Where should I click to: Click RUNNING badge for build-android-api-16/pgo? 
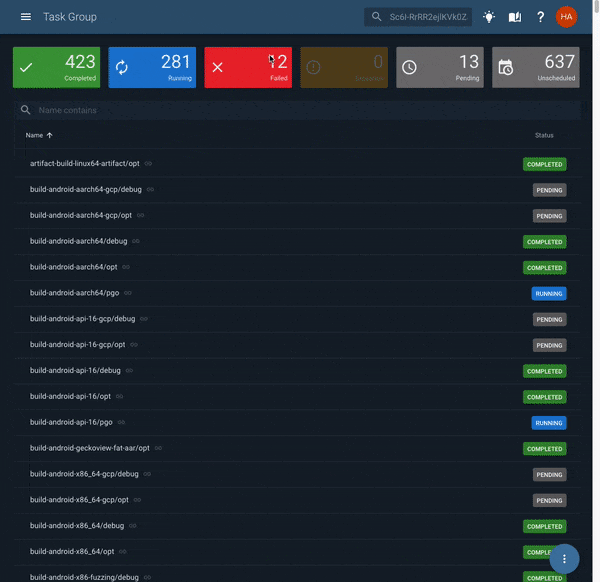pos(549,423)
